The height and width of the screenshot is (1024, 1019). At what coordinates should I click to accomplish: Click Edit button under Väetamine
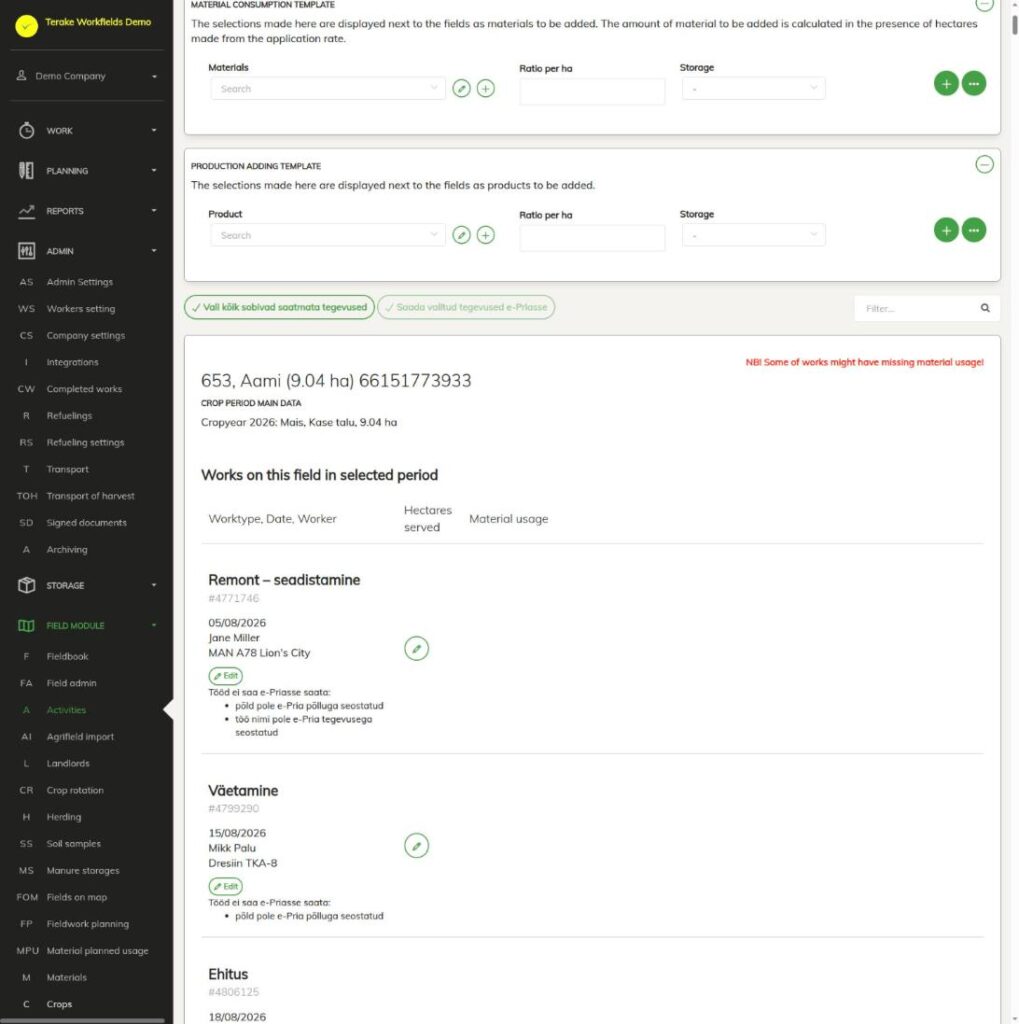point(225,886)
